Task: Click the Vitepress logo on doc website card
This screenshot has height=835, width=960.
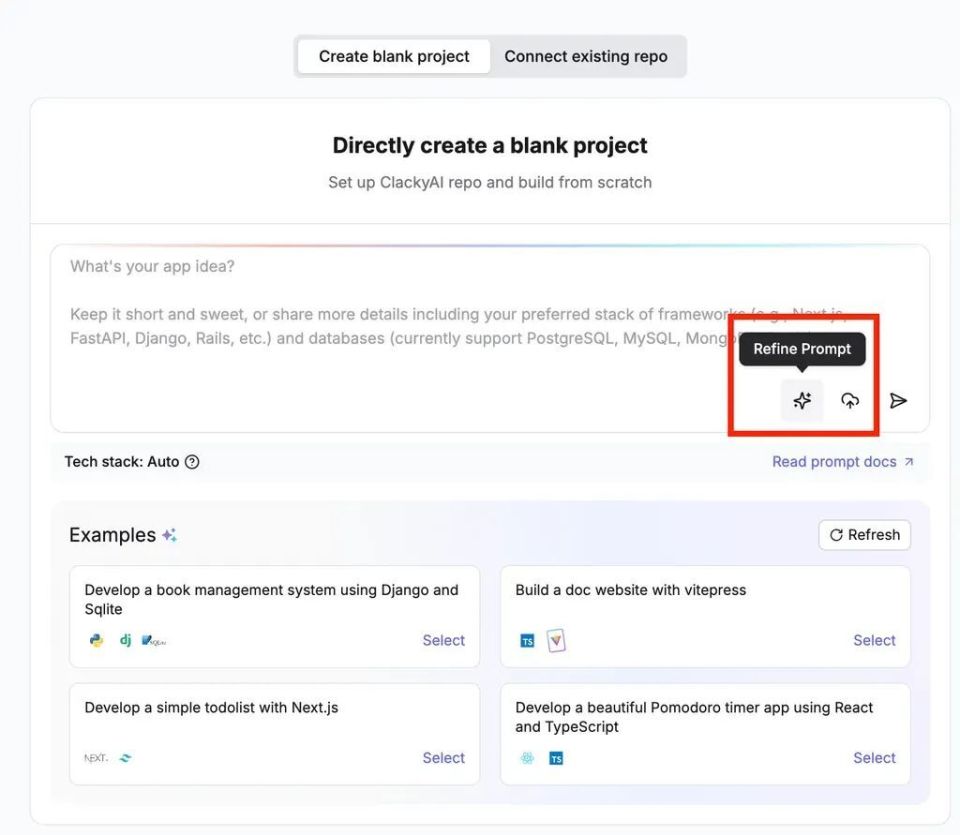Action: [556, 639]
